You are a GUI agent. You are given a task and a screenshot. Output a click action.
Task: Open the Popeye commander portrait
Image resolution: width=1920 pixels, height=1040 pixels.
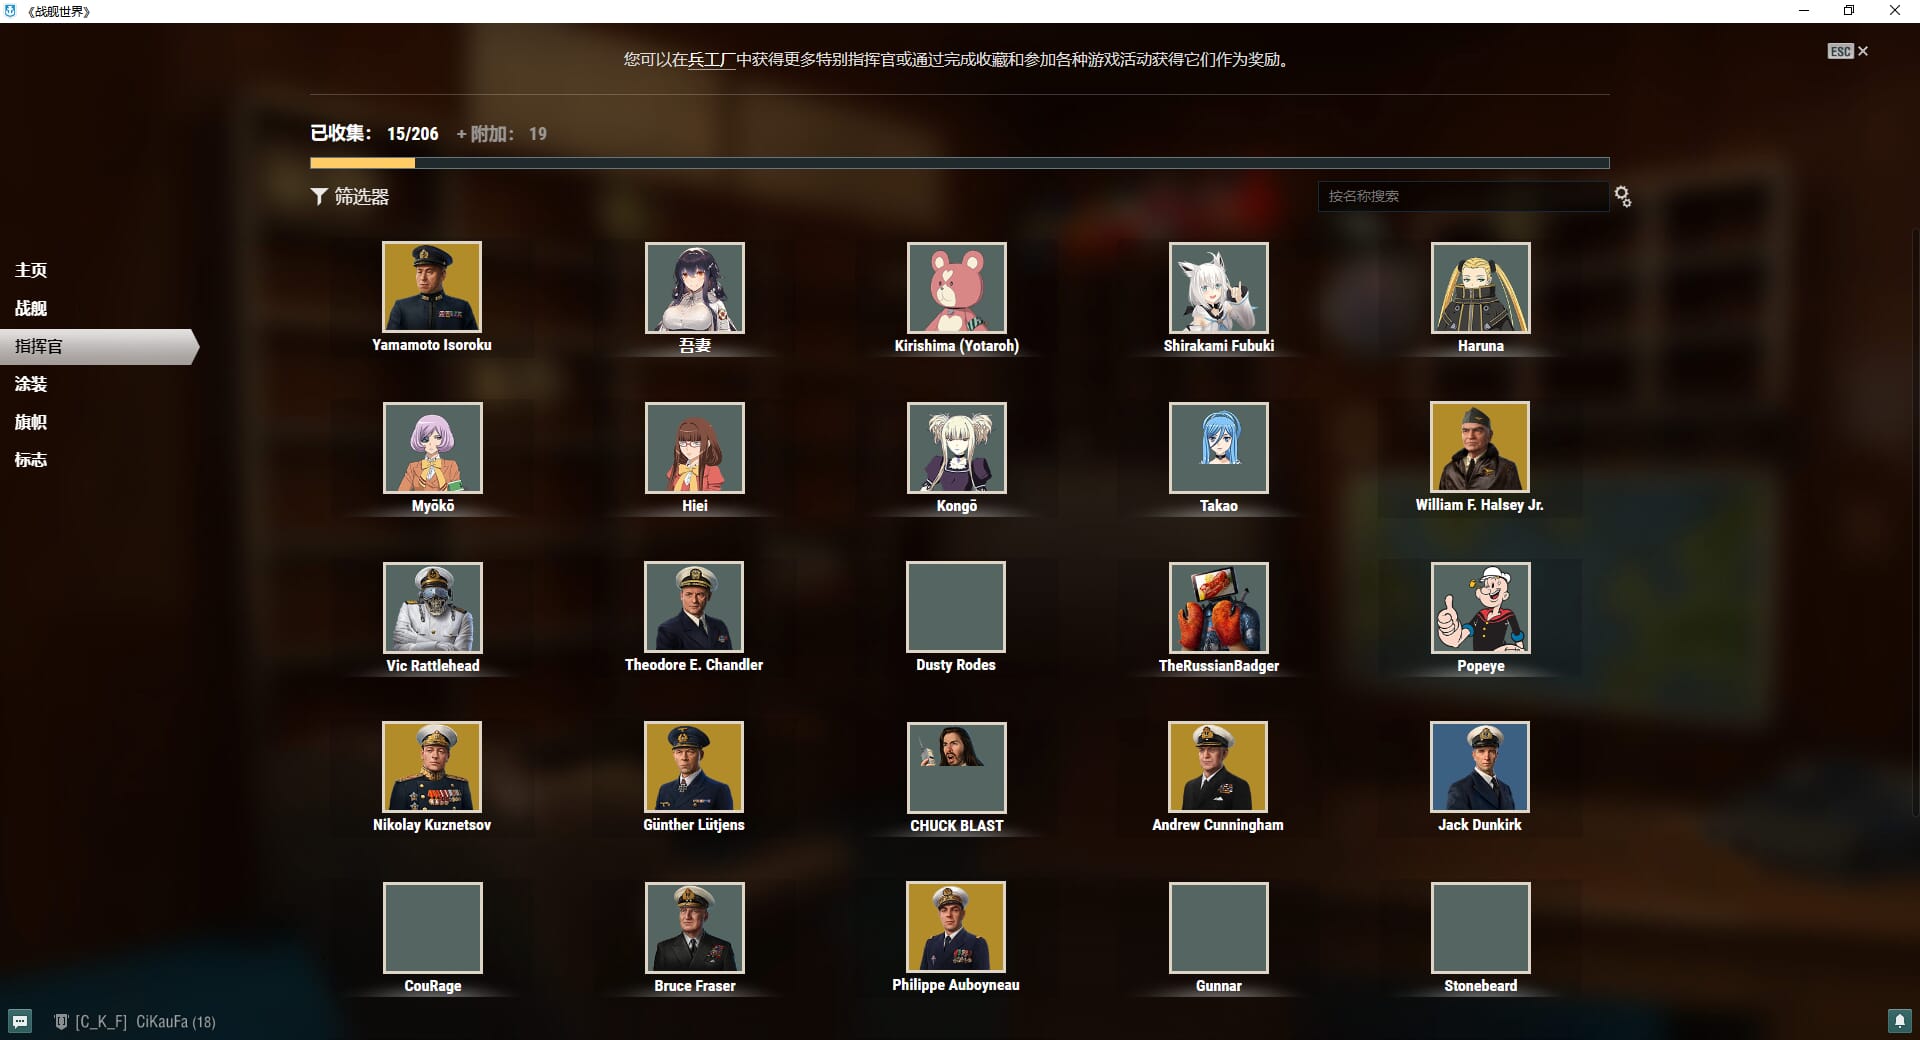(1480, 607)
